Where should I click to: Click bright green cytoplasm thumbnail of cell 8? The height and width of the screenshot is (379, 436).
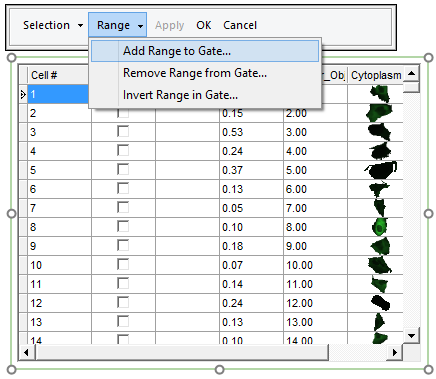pyautogui.click(x=380, y=227)
